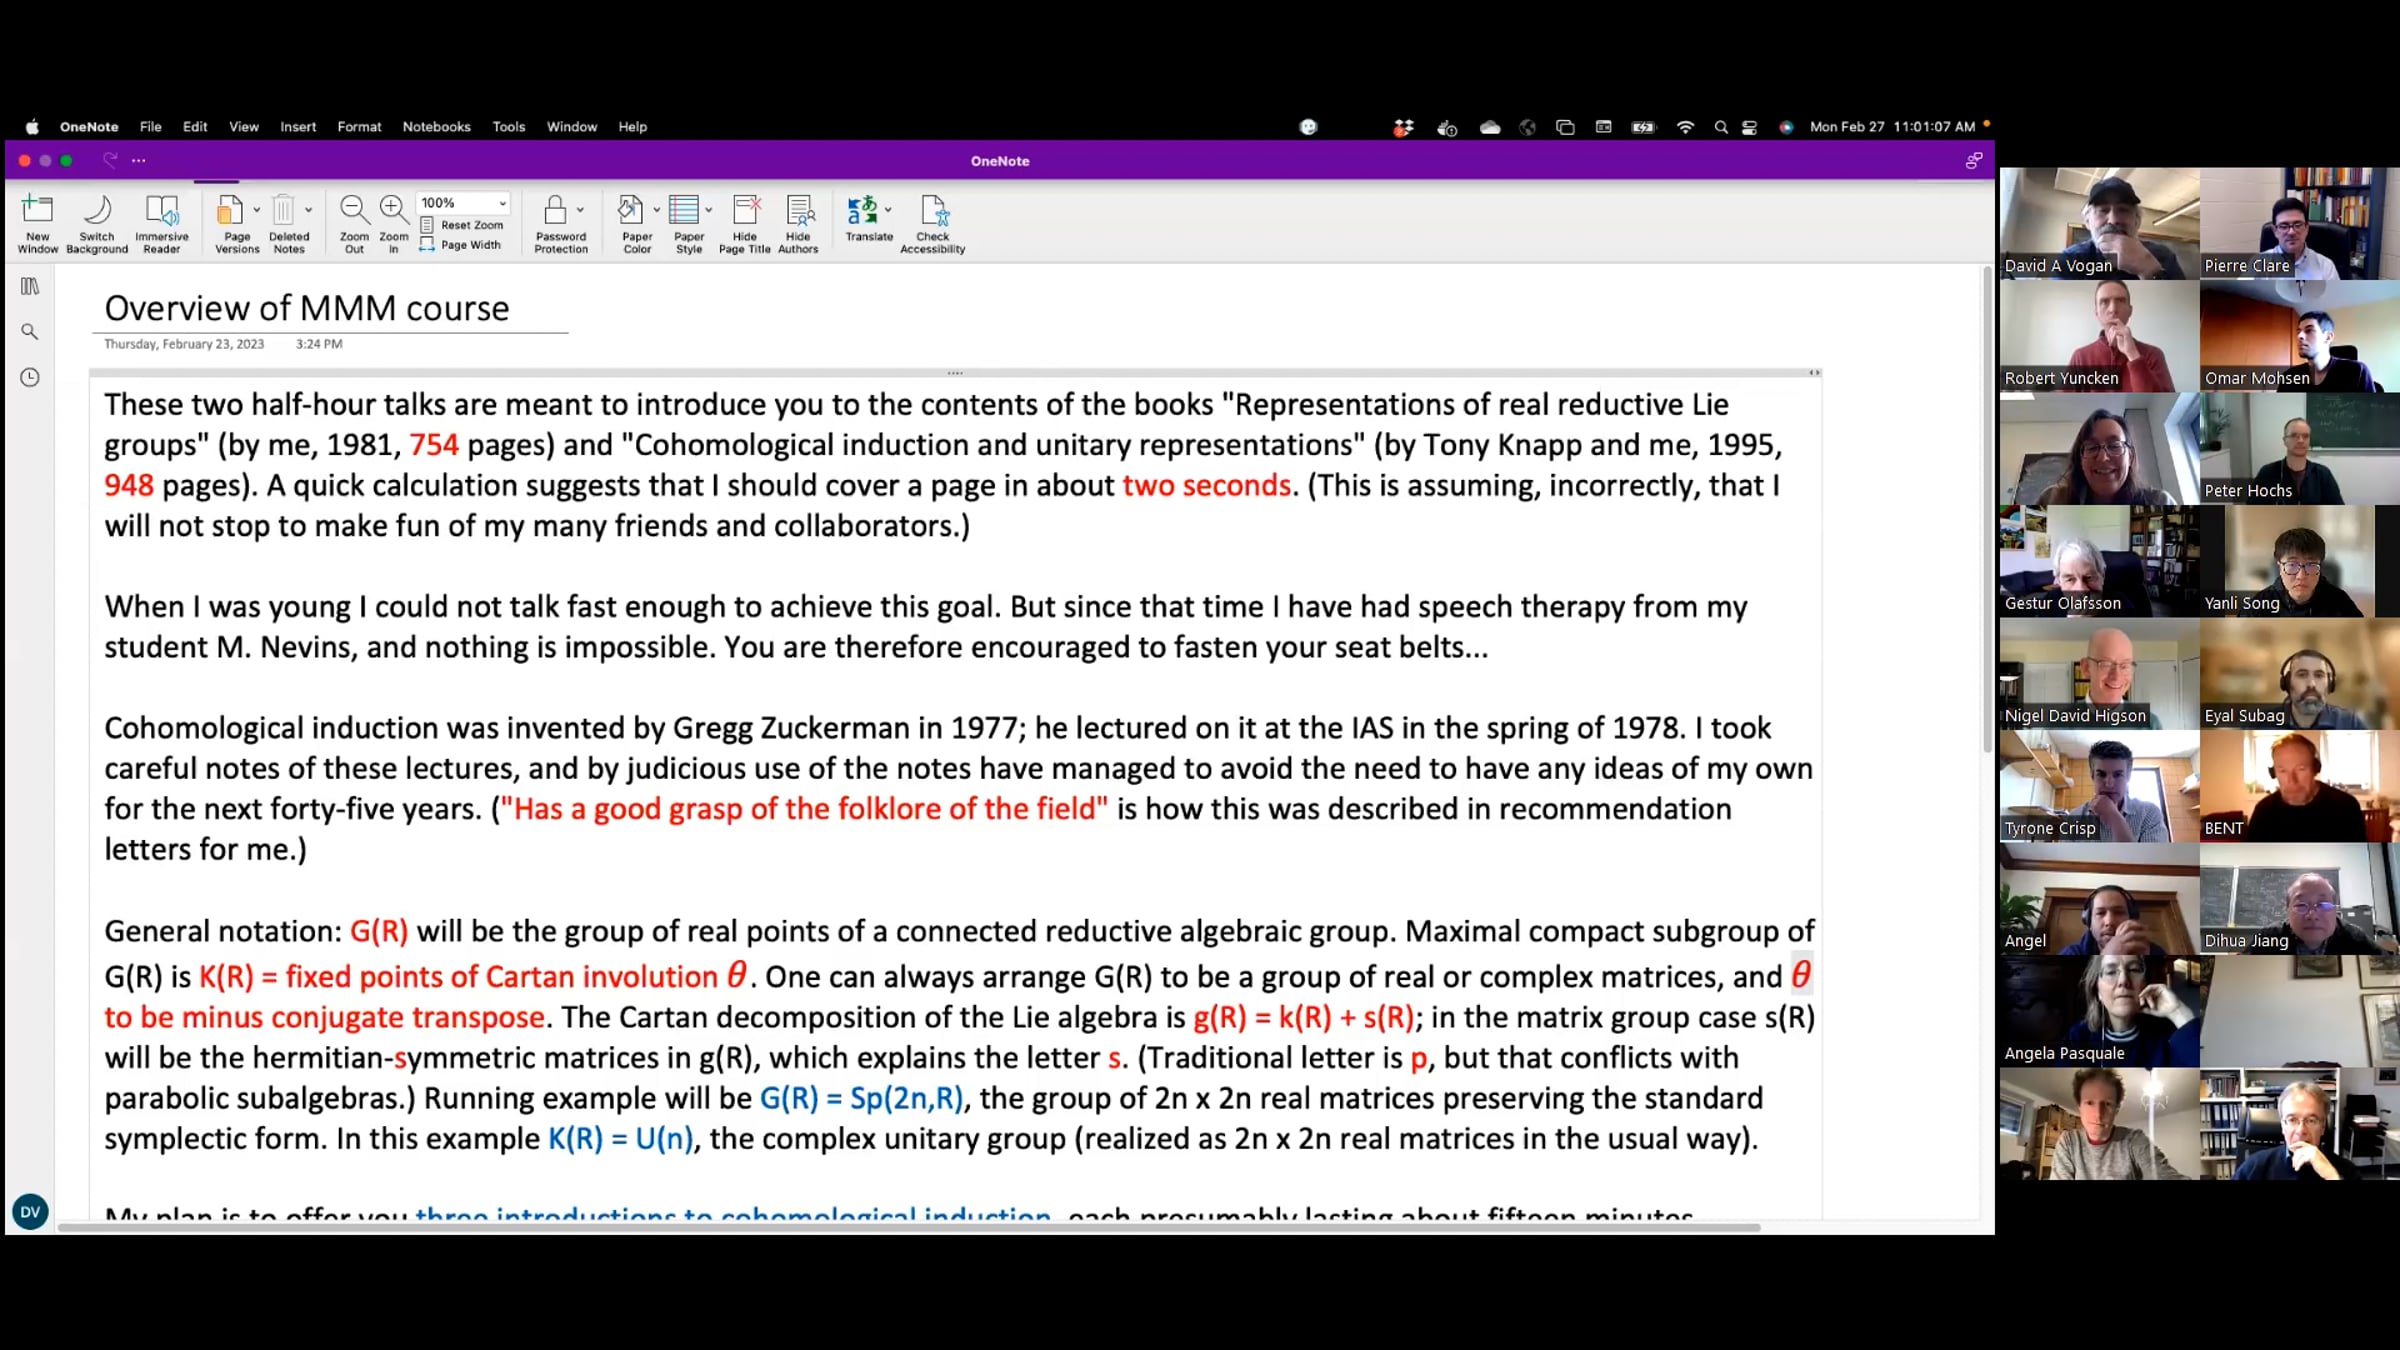Click the Wi-Fi icon in macOS menu bar
The width and height of the screenshot is (2400, 1350).
1685,127
